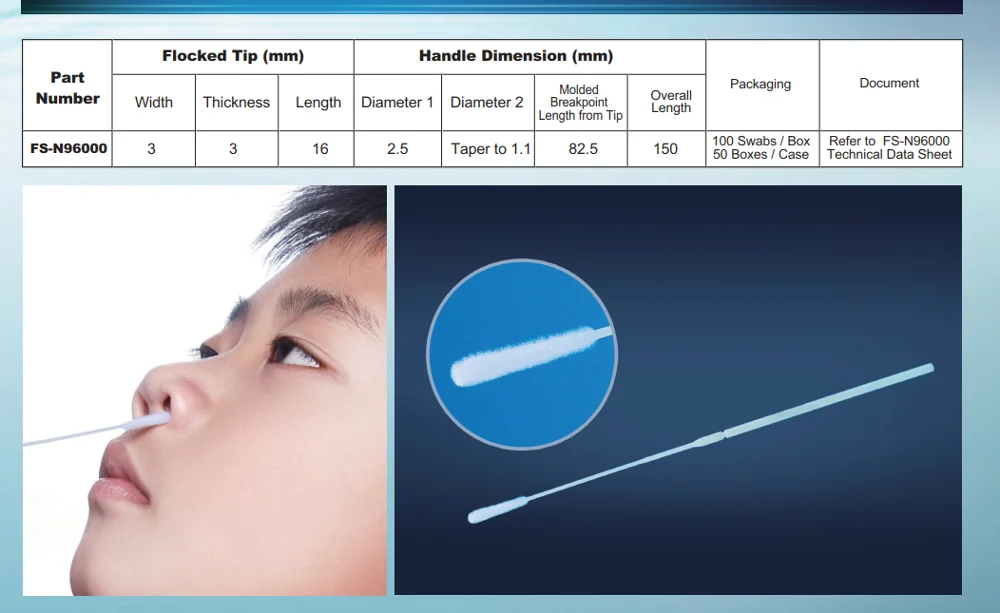Viewport: 1000px width, 613px height.
Task: Click the Handle Dimension (mm) header
Action: (x=515, y=56)
